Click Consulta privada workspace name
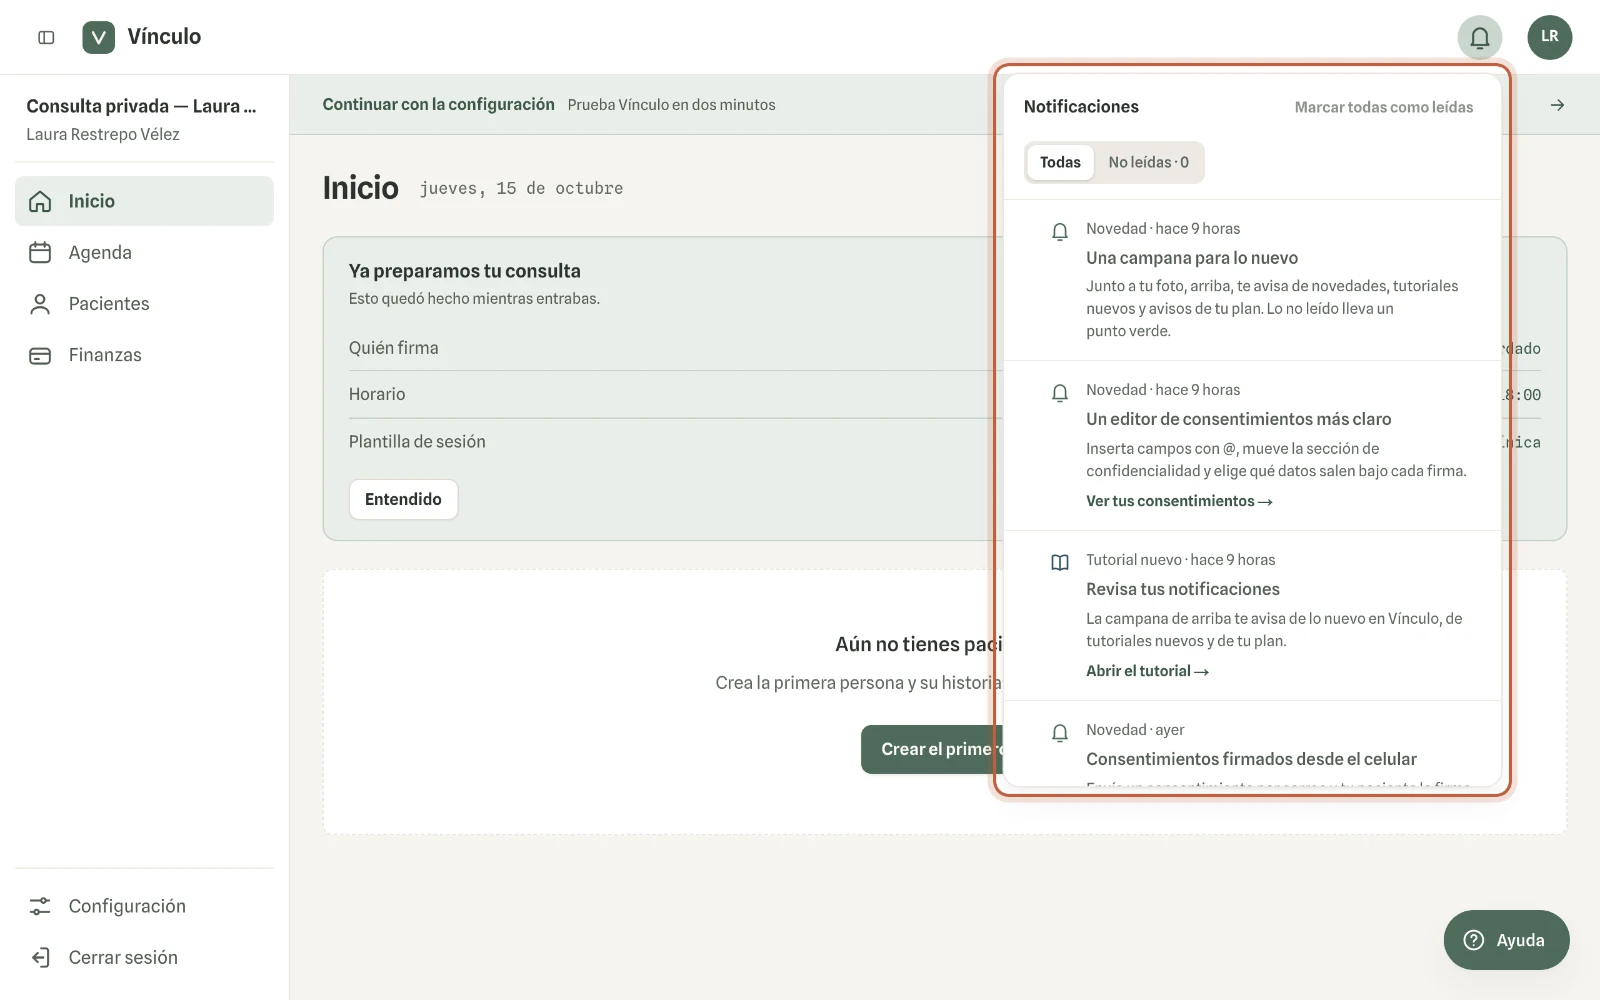The width and height of the screenshot is (1600, 1000). click(141, 106)
